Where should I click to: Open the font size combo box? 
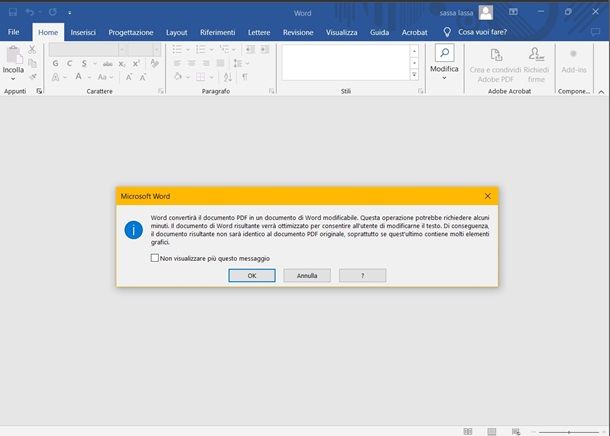(x=145, y=49)
